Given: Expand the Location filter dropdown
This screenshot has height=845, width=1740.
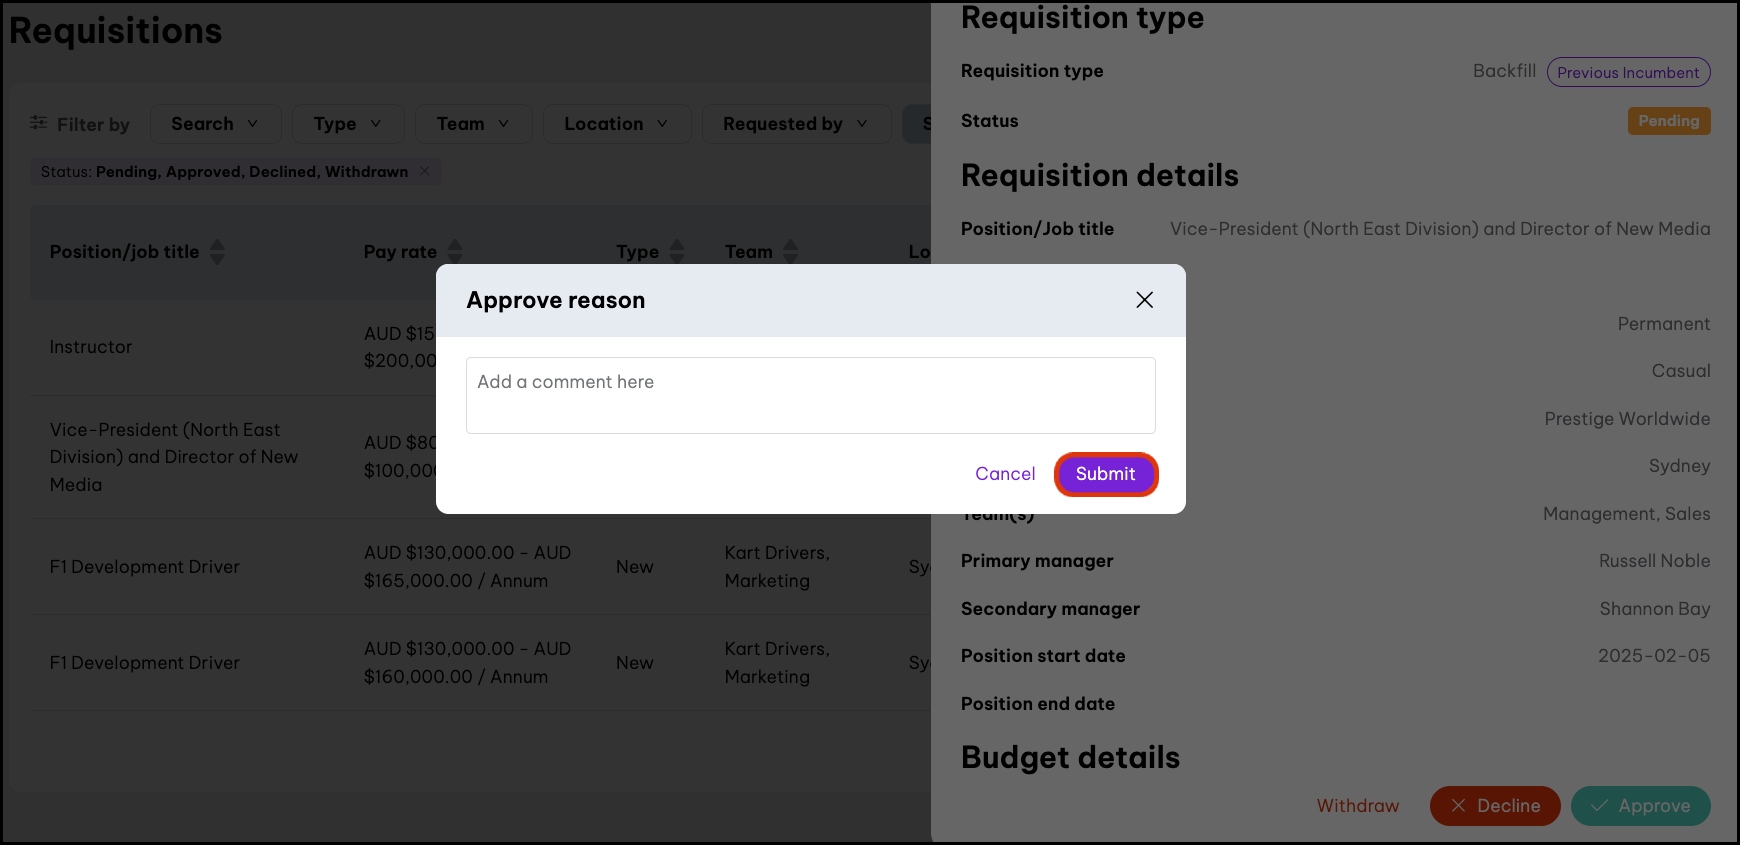Looking at the screenshot, I should pyautogui.click(x=616, y=124).
